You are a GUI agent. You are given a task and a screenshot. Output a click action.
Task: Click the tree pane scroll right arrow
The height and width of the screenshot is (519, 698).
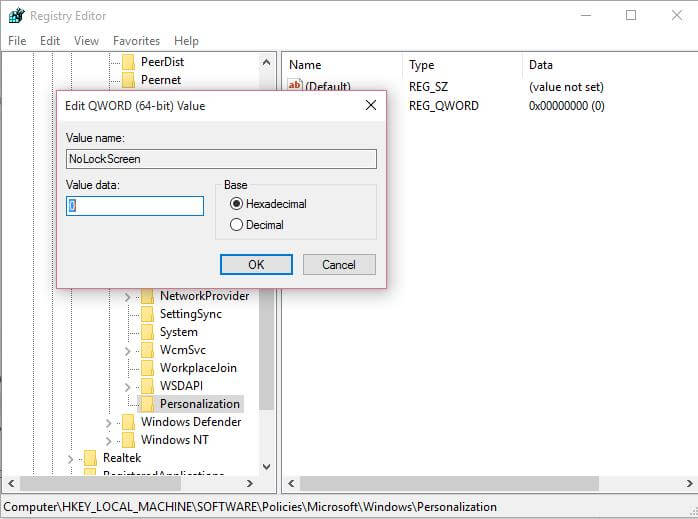pyautogui.click(x=250, y=483)
